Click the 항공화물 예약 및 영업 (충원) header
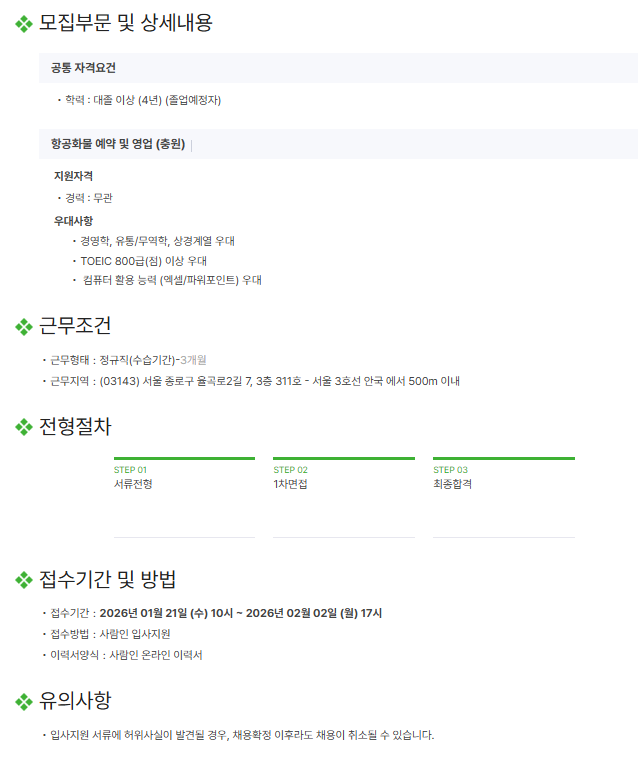The height and width of the screenshot is (757, 638). [118, 144]
